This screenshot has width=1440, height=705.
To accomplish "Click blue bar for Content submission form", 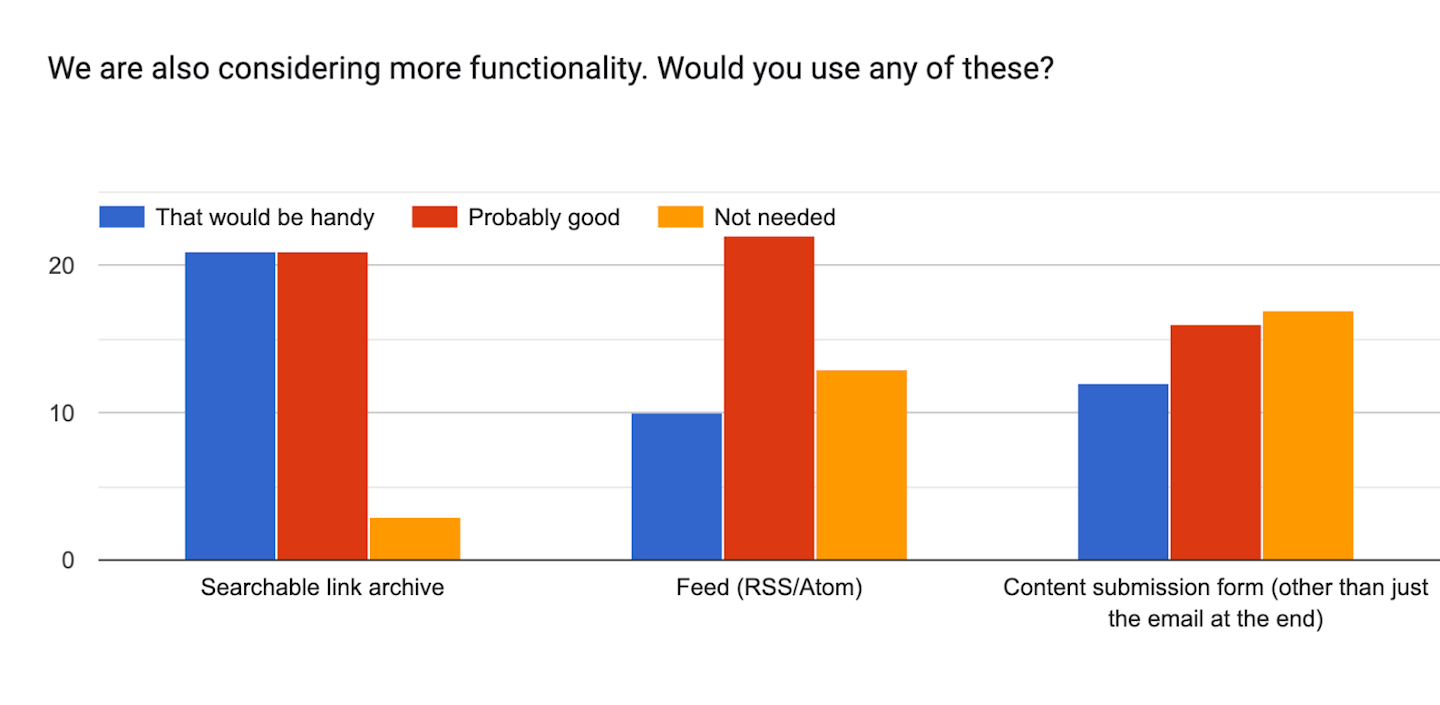I will click(x=1123, y=472).
